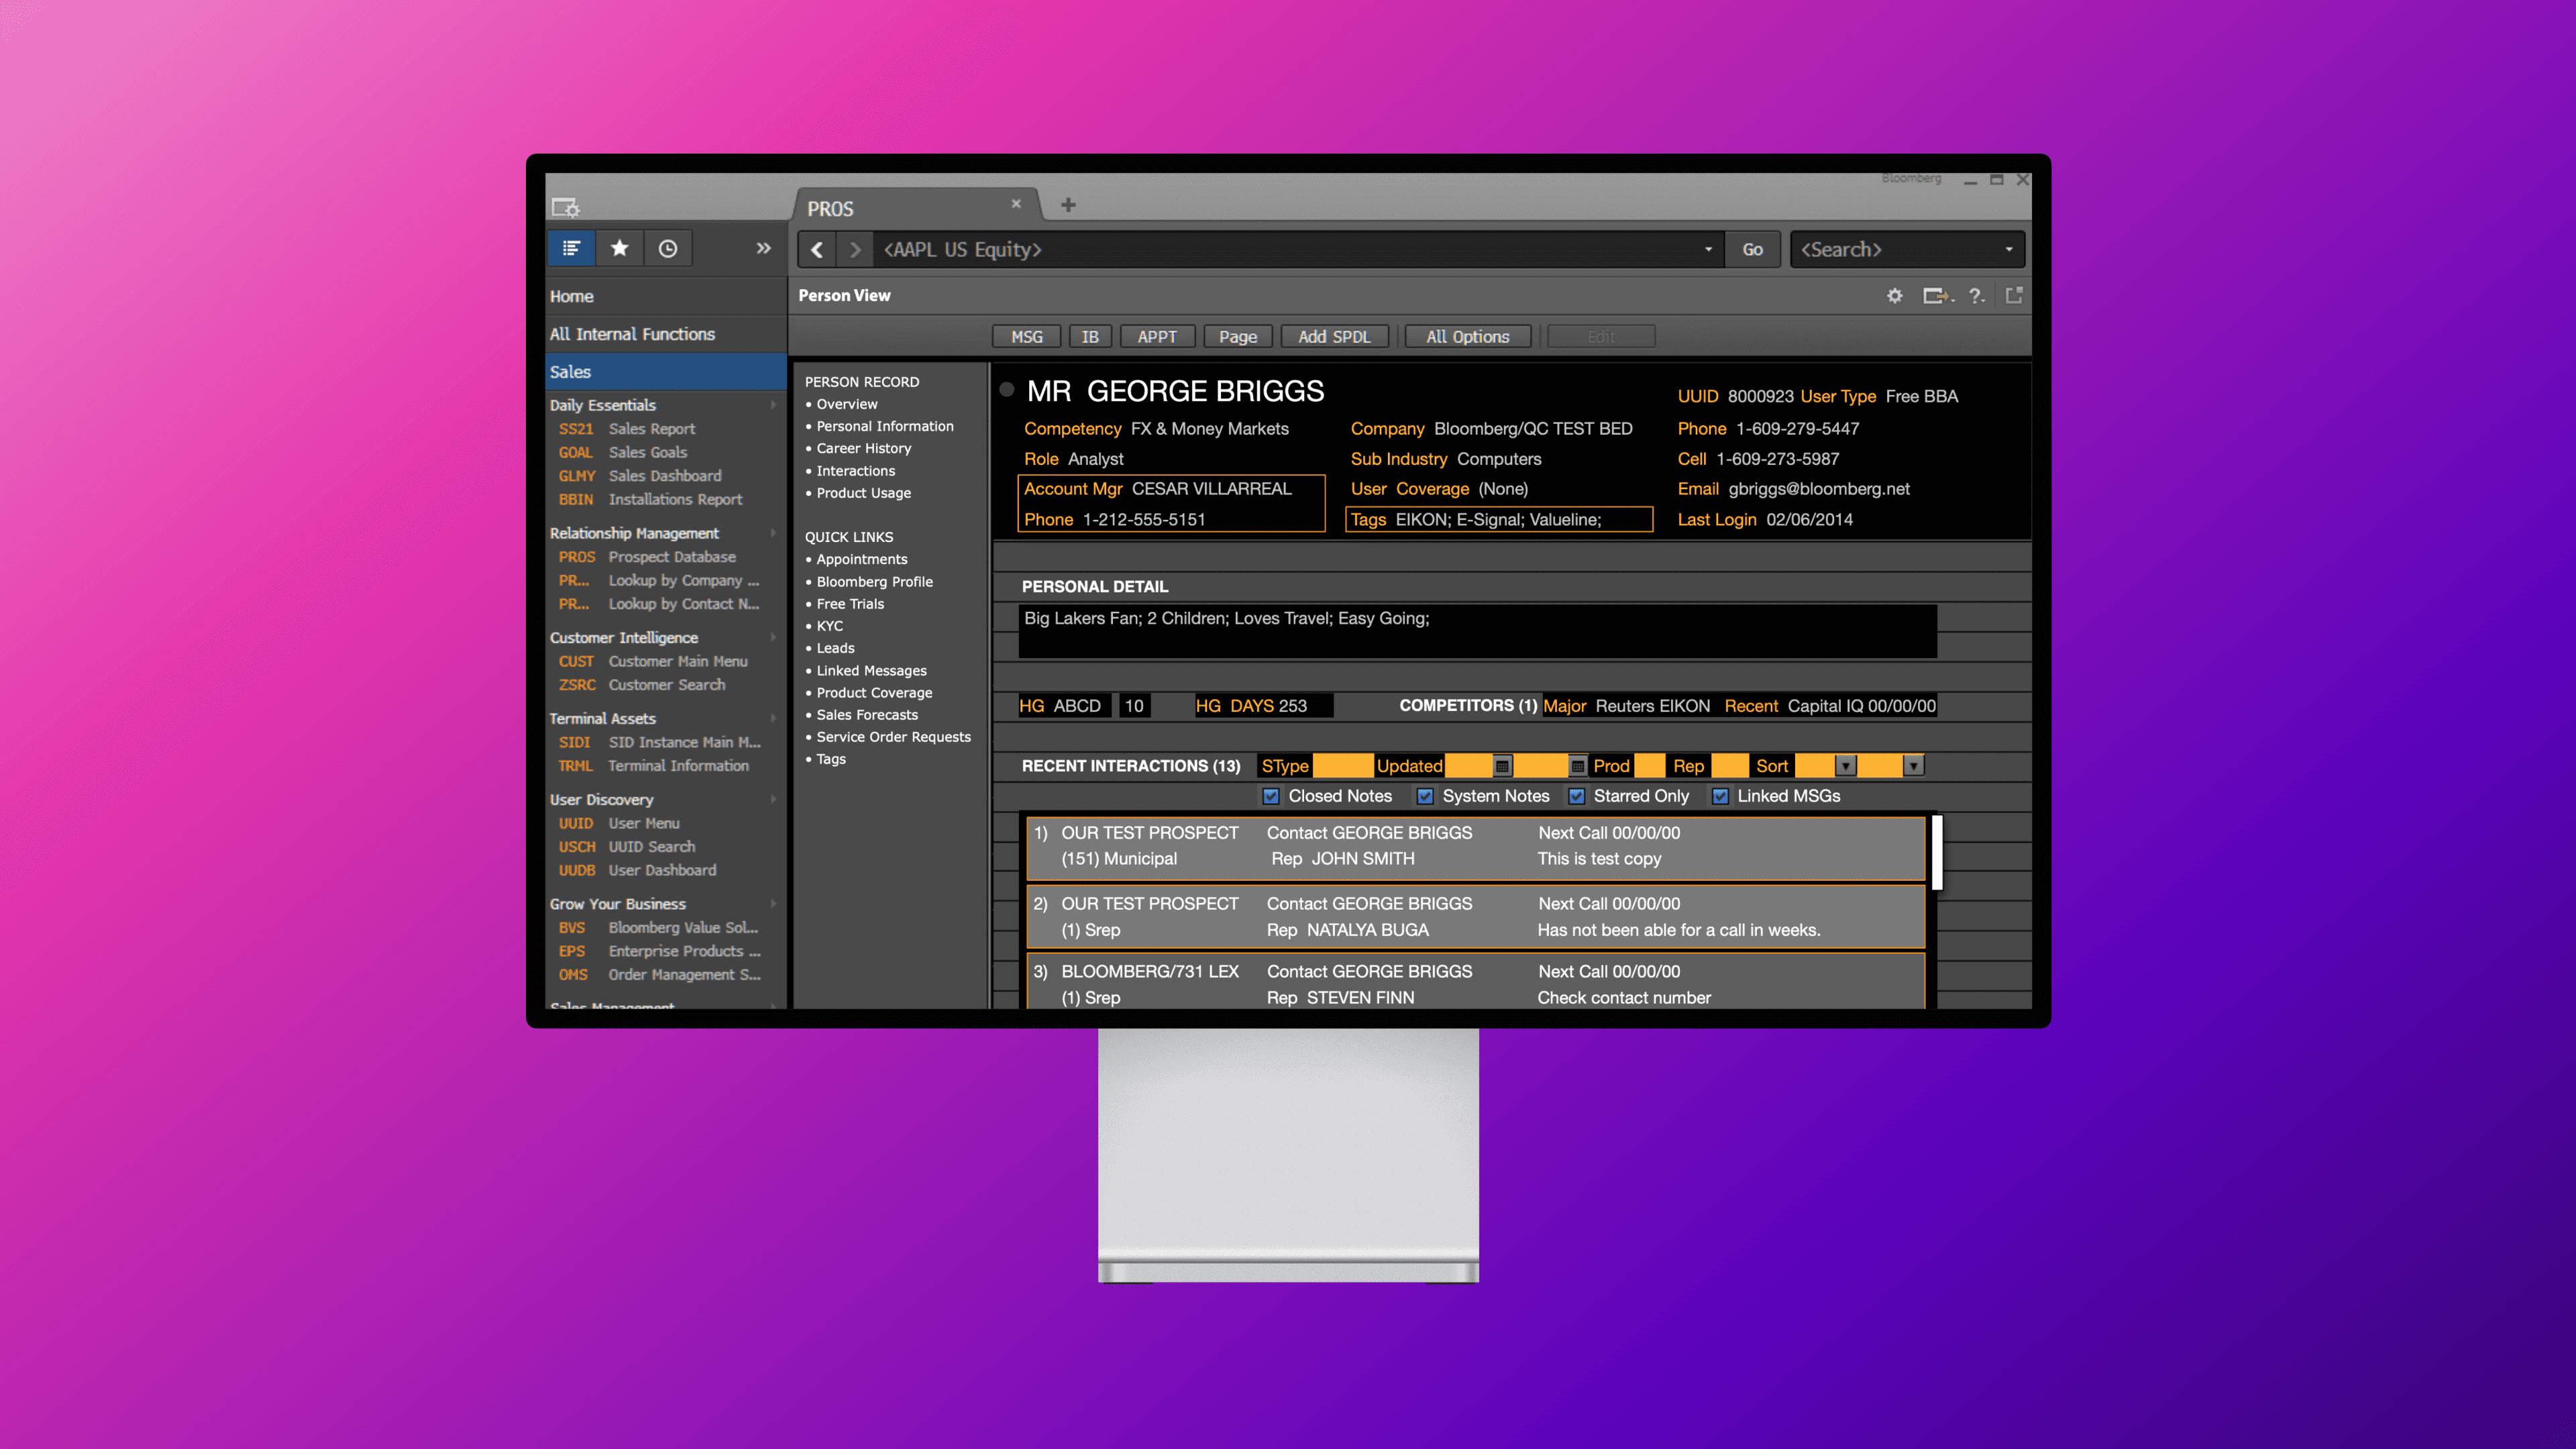The height and width of the screenshot is (1449, 2576).
Task: Click the Add SPDL button
Action: click(1335, 337)
